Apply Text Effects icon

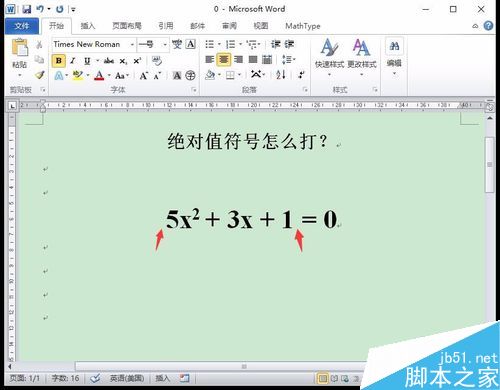point(59,76)
